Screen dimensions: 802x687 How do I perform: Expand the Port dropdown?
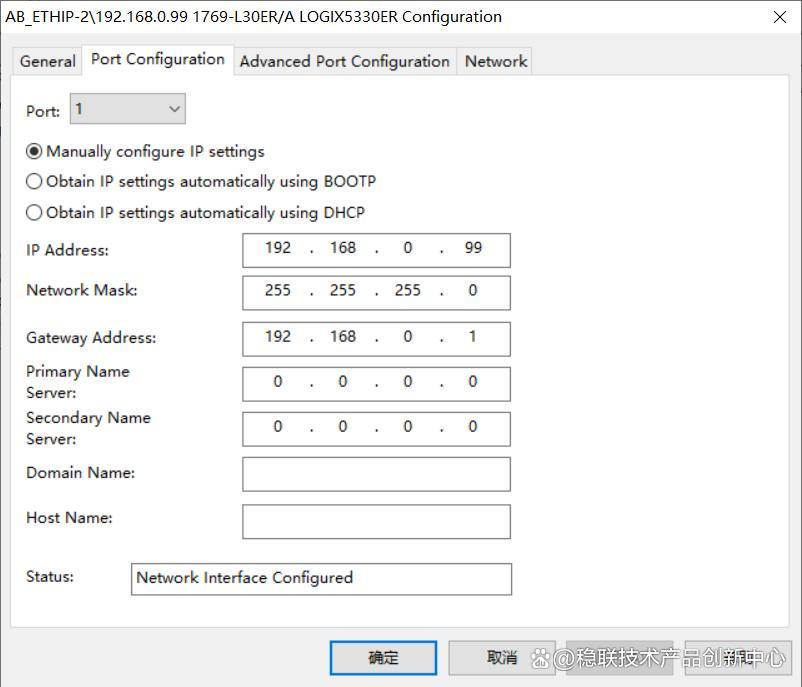coord(128,108)
